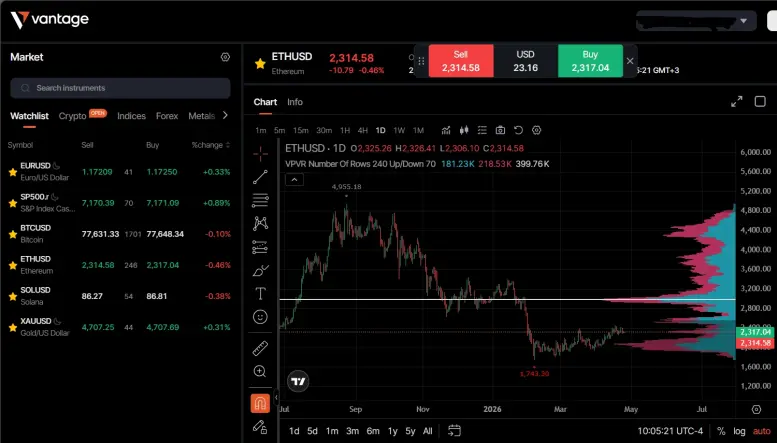This screenshot has width=777, height=443.
Task: Open the chart Info tab
Action: (295, 102)
